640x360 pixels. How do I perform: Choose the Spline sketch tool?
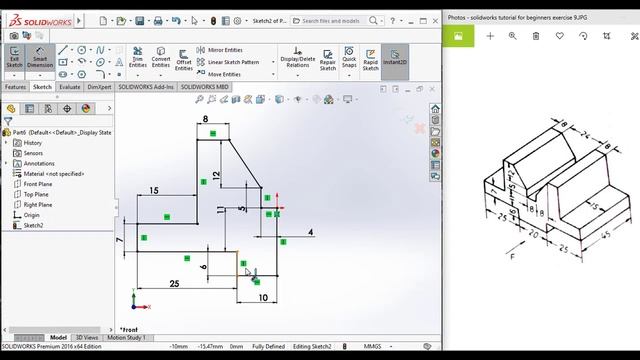click(100, 50)
